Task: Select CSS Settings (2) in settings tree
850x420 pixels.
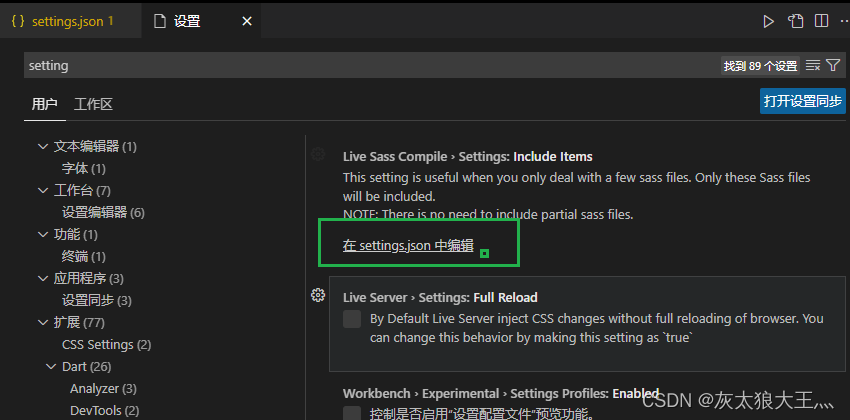Action: pos(106,345)
